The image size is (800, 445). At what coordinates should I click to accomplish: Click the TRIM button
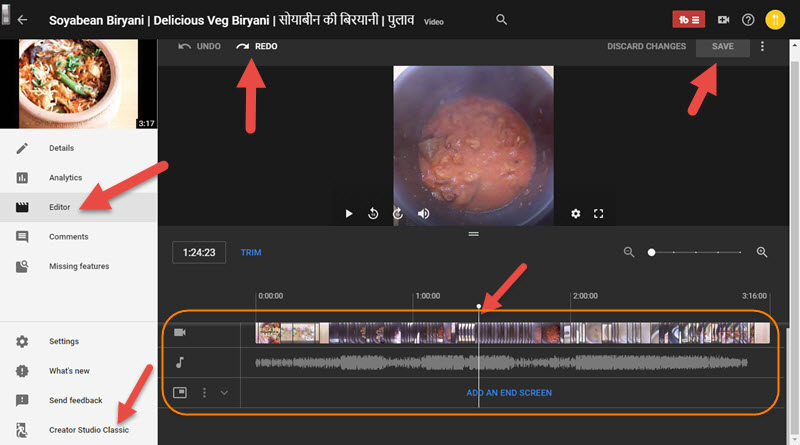point(251,253)
